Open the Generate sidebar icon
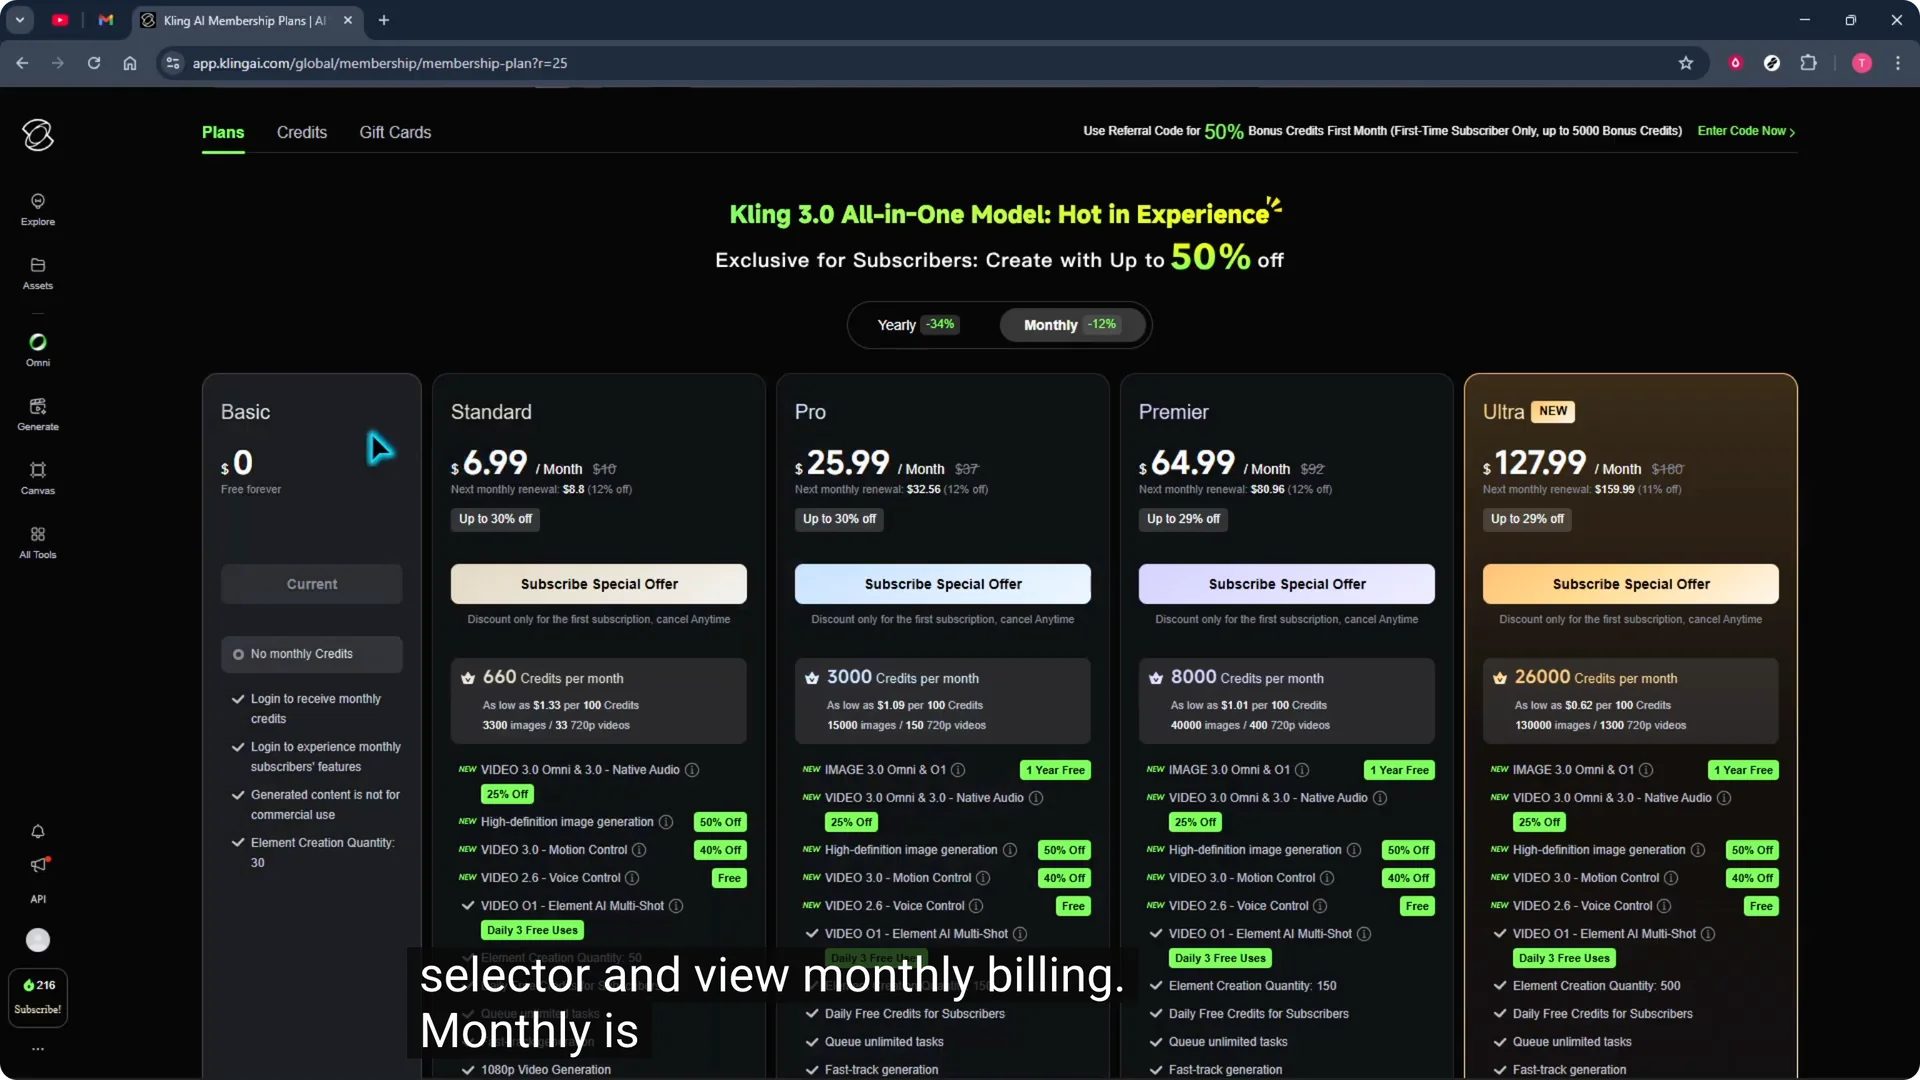The image size is (1920, 1080). coord(38,415)
